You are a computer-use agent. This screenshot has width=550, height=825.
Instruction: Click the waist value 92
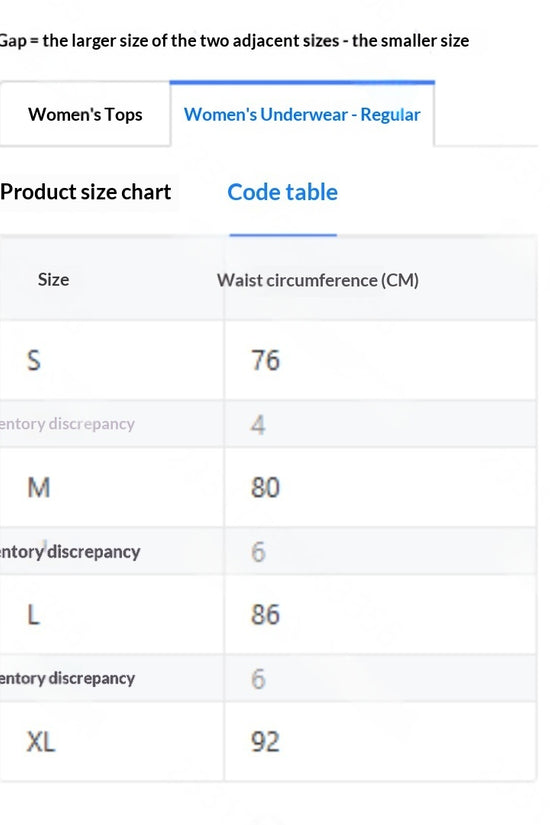click(265, 741)
